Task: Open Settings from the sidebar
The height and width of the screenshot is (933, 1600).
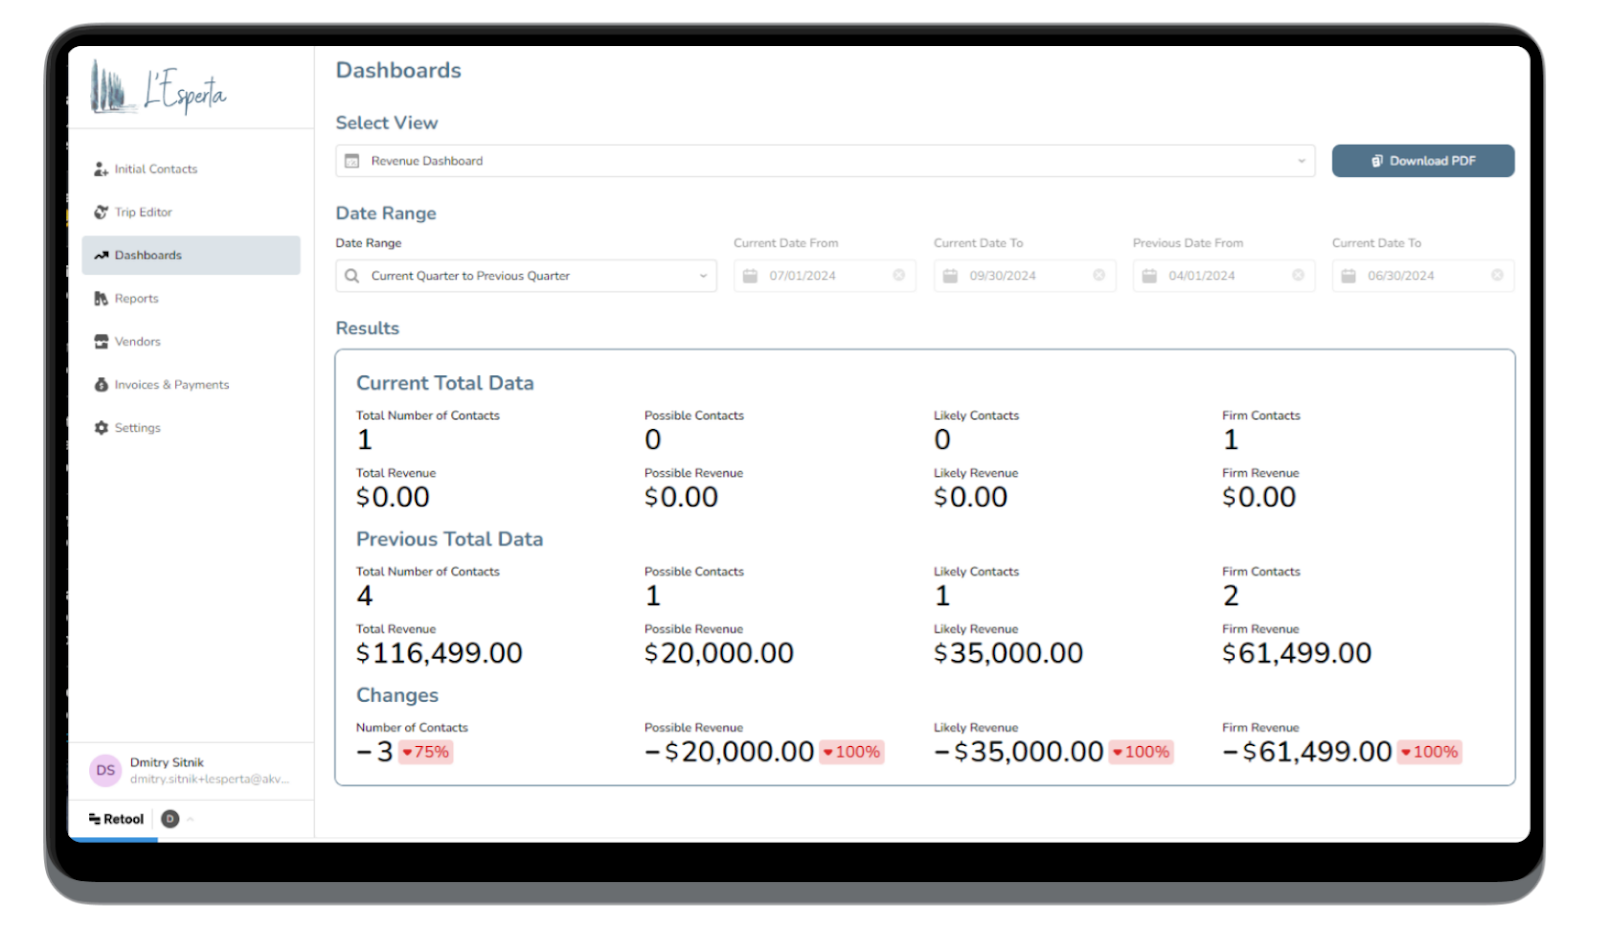Action: [x=191, y=427]
